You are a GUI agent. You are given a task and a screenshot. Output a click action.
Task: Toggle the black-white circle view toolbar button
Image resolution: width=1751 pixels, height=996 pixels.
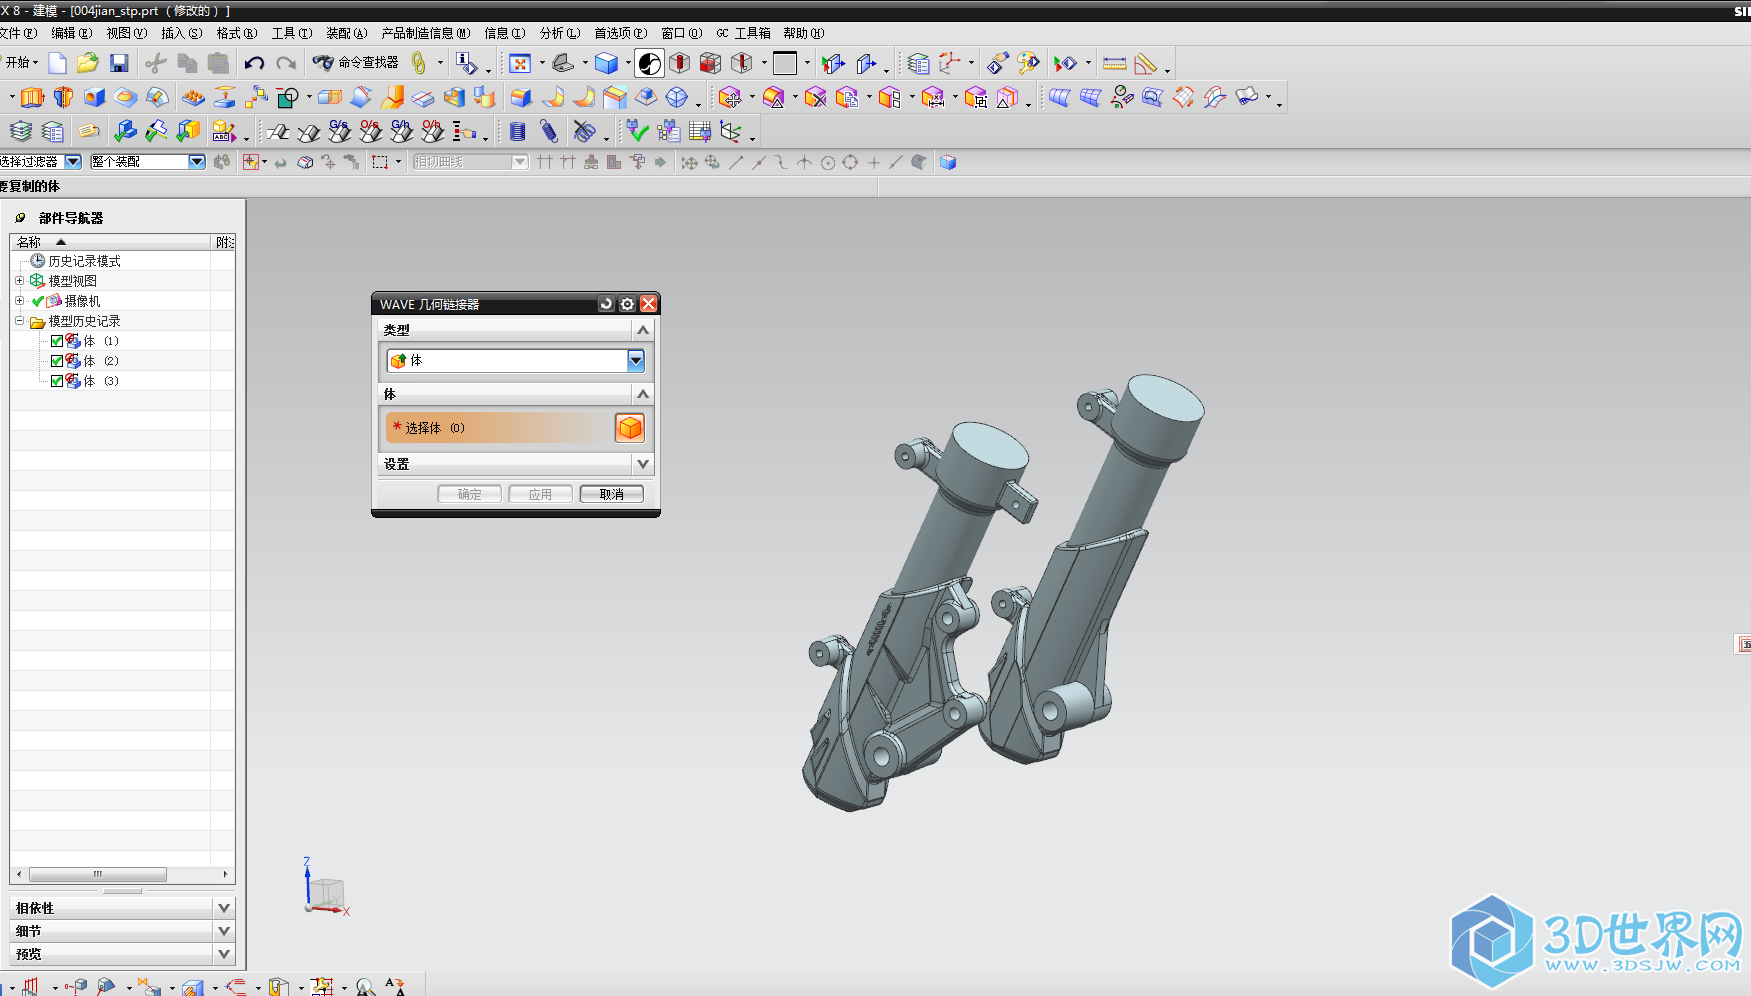[649, 63]
